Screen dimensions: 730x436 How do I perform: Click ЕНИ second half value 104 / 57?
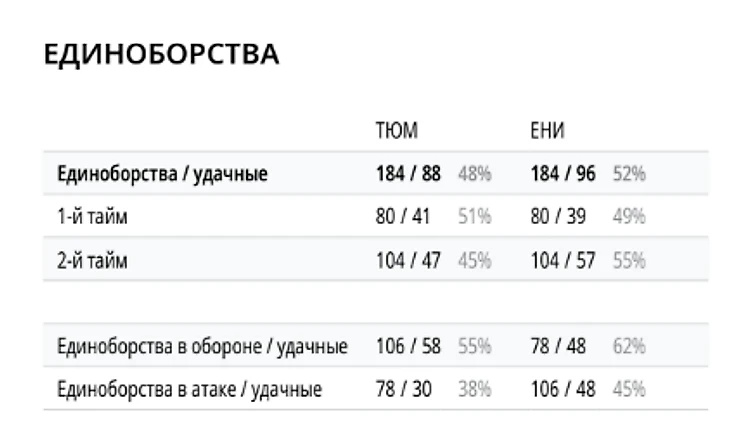coord(563,260)
